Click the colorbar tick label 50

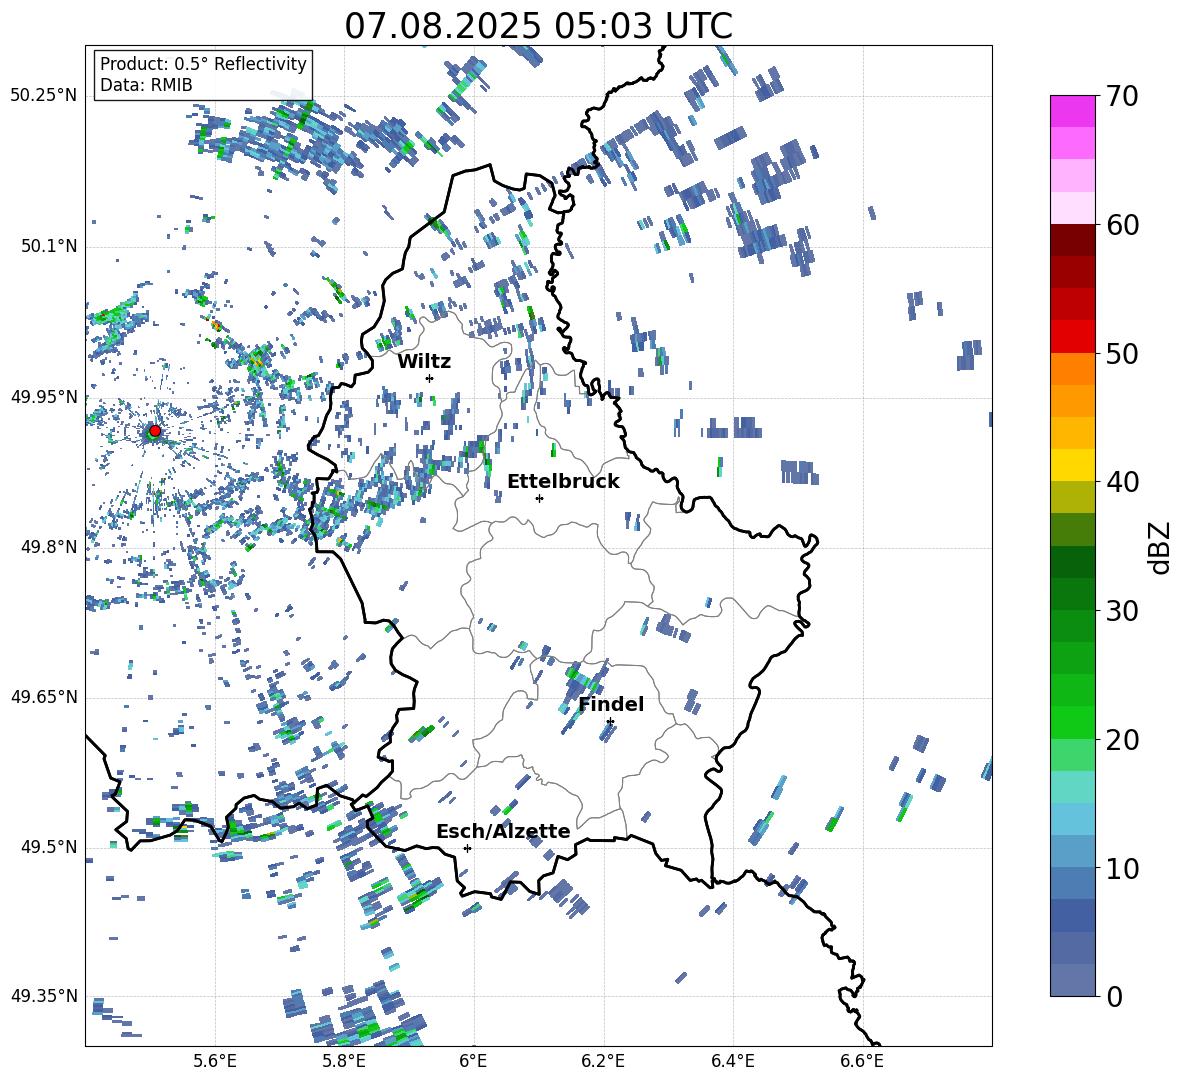pyautogui.click(x=1122, y=354)
